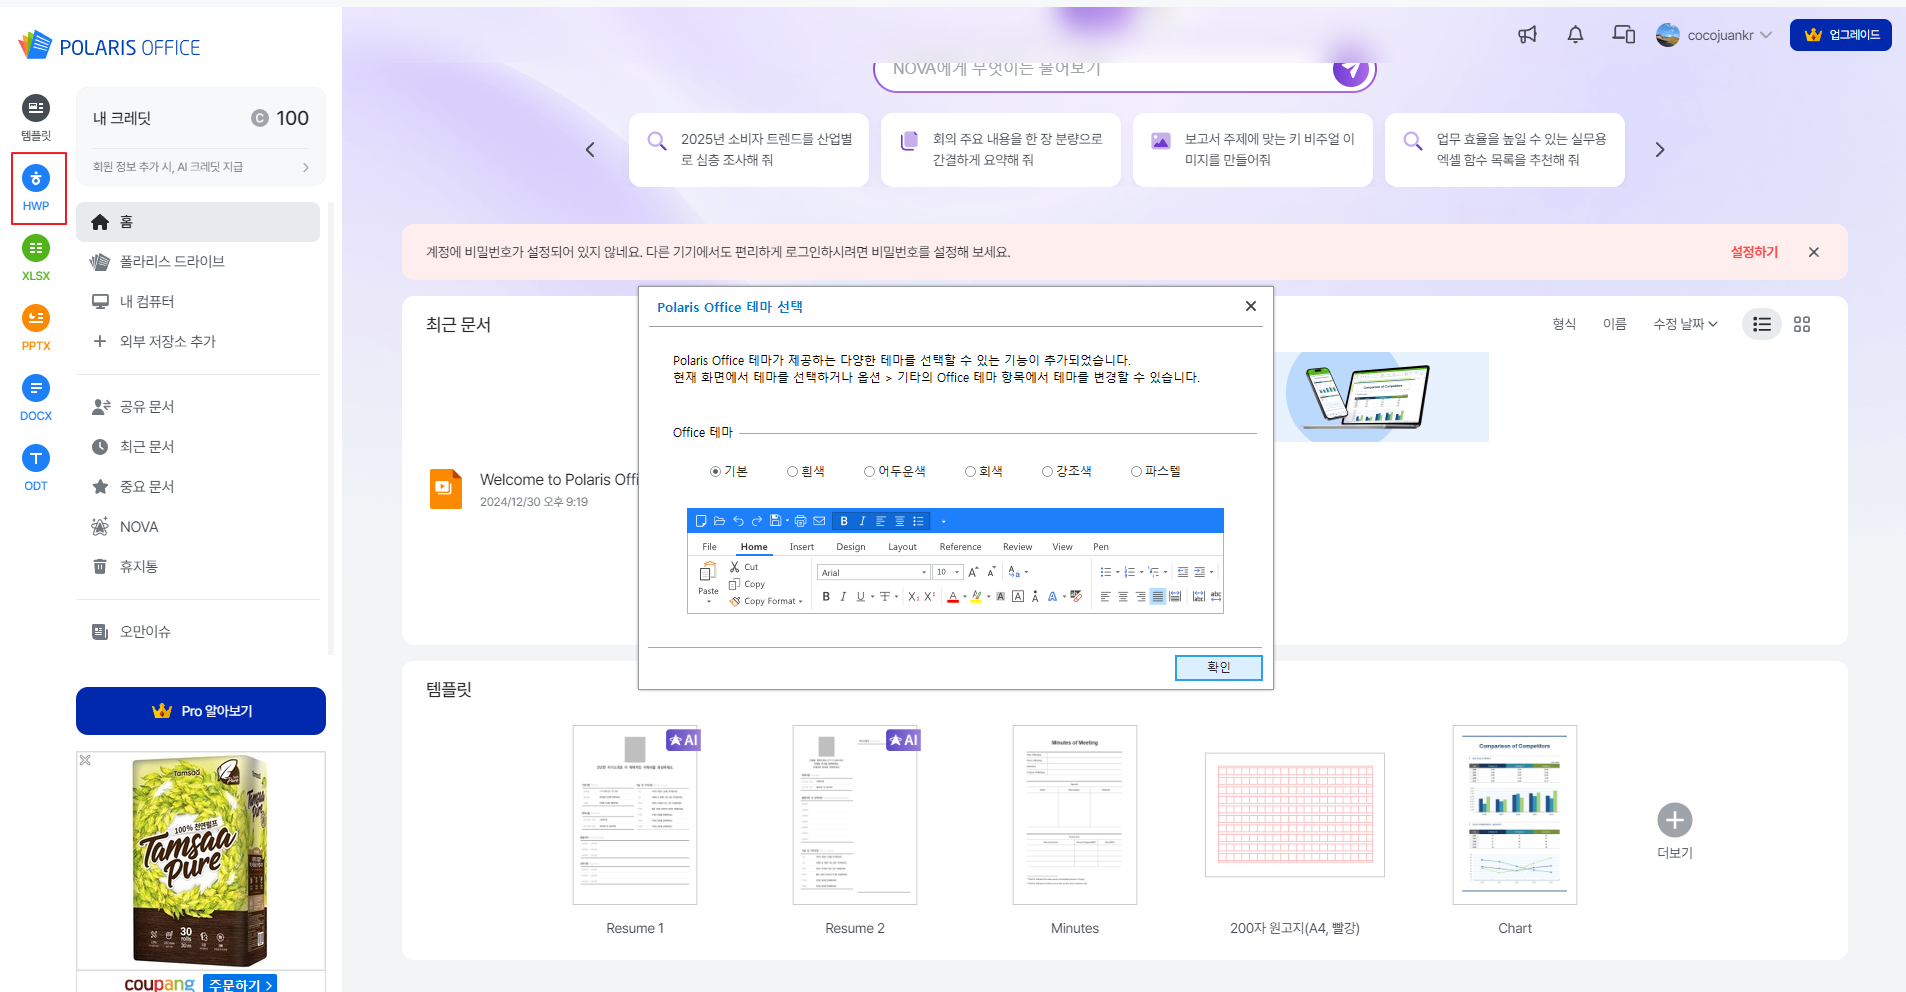This screenshot has height=992, width=1906.
Task: Sort recent documents by 이름
Action: 1614,324
